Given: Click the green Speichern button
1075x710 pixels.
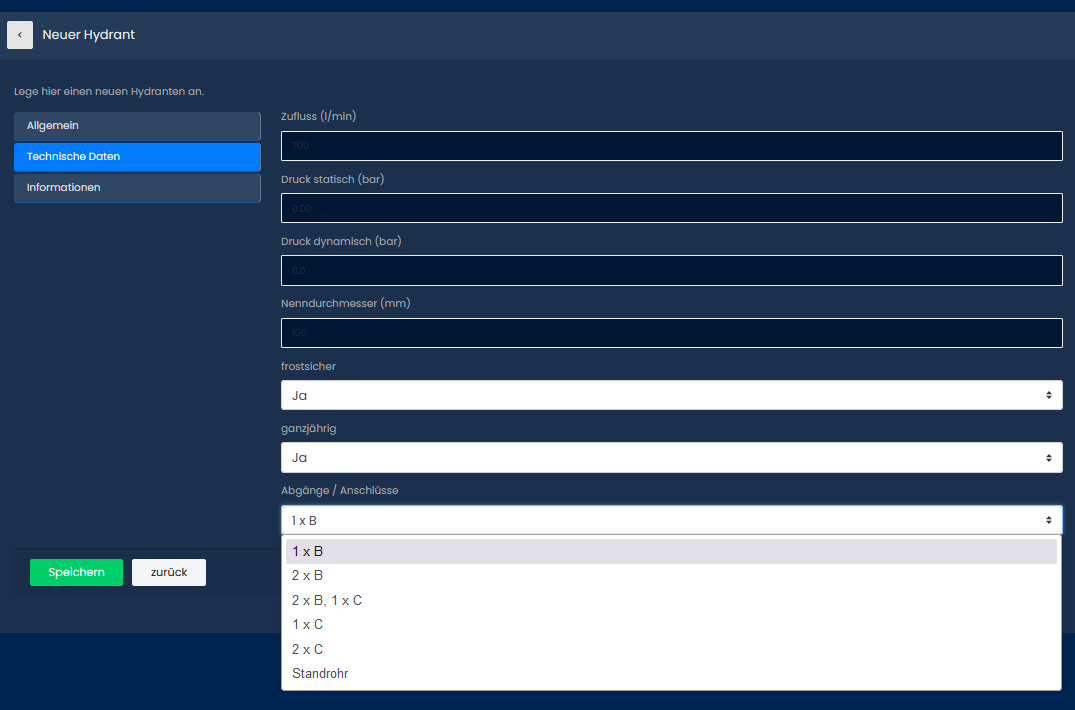Looking at the screenshot, I should pyautogui.click(x=77, y=572).
